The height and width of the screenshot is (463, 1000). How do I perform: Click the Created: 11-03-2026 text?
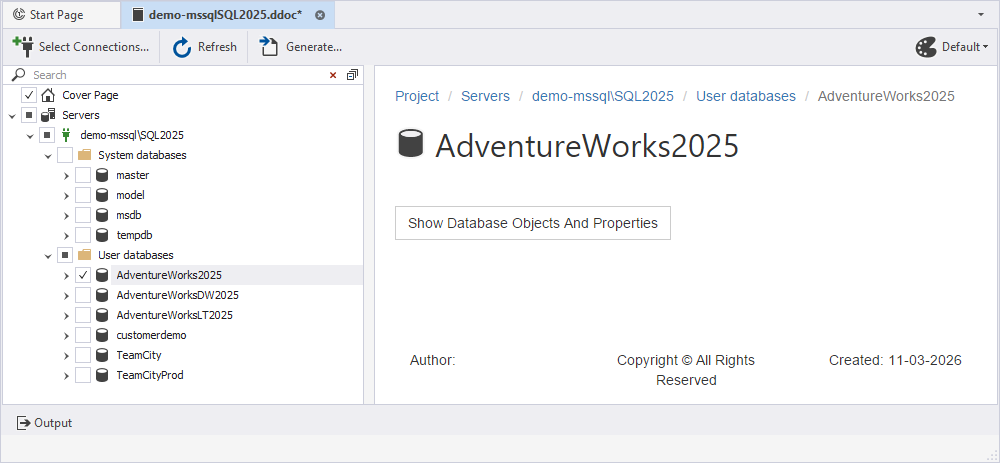pyautogui.click(x=895, y=360)
